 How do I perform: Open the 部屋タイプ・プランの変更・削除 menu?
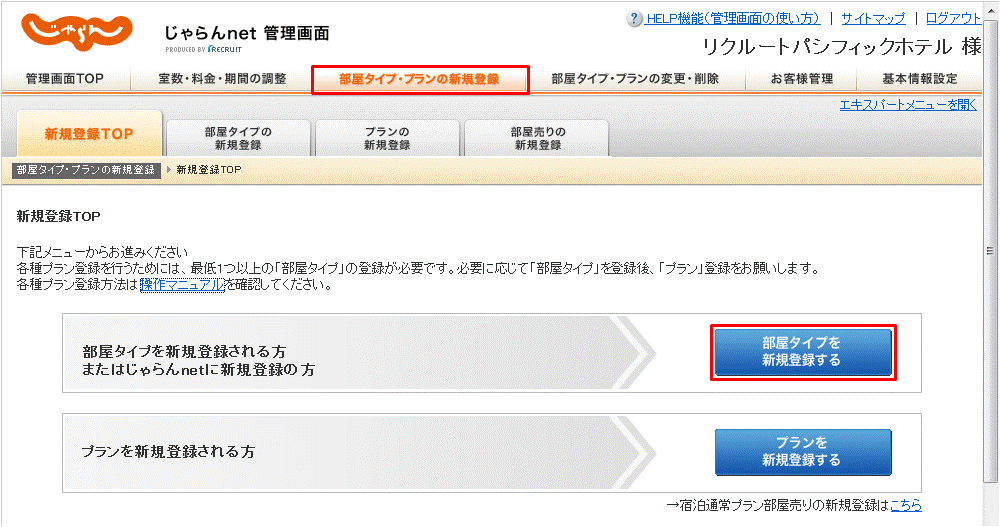coord(635,79)
